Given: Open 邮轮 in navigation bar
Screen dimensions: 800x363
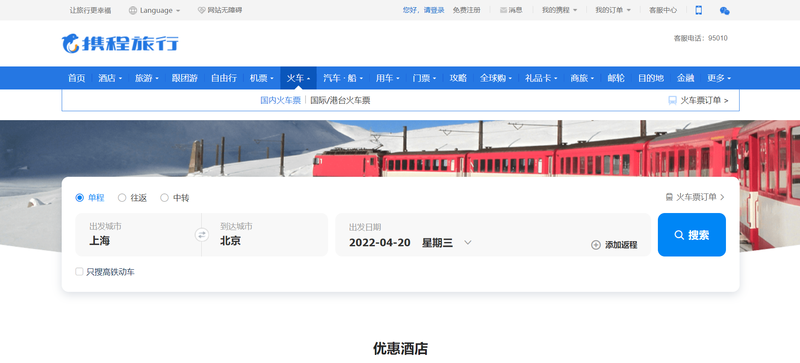Looking at the screenshot, I should tap(616, 78).
